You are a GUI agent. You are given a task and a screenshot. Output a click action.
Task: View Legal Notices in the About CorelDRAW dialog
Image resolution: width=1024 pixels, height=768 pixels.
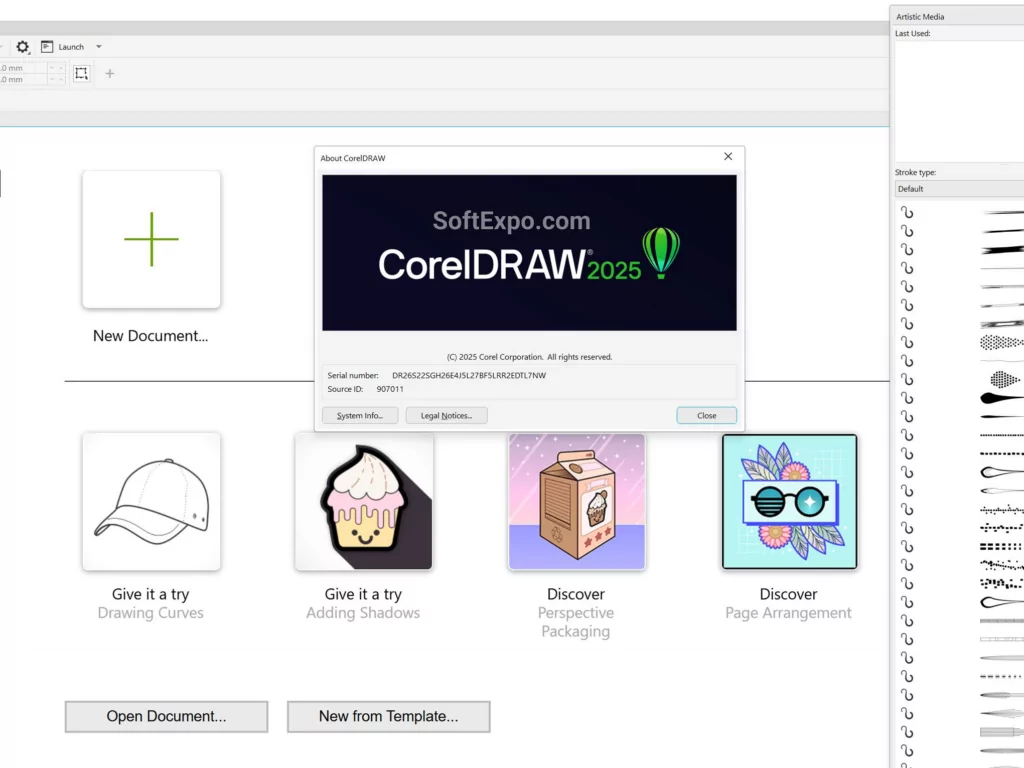[x=446, y=415]
